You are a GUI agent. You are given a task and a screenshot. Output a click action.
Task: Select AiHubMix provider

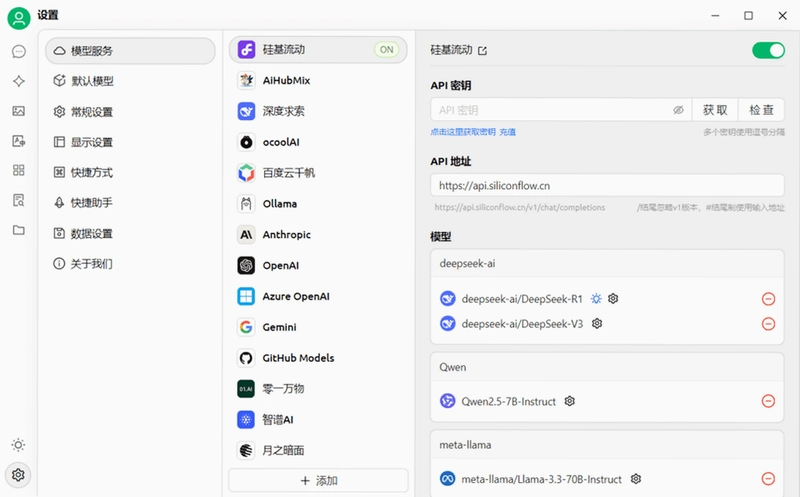coord(318,81)
